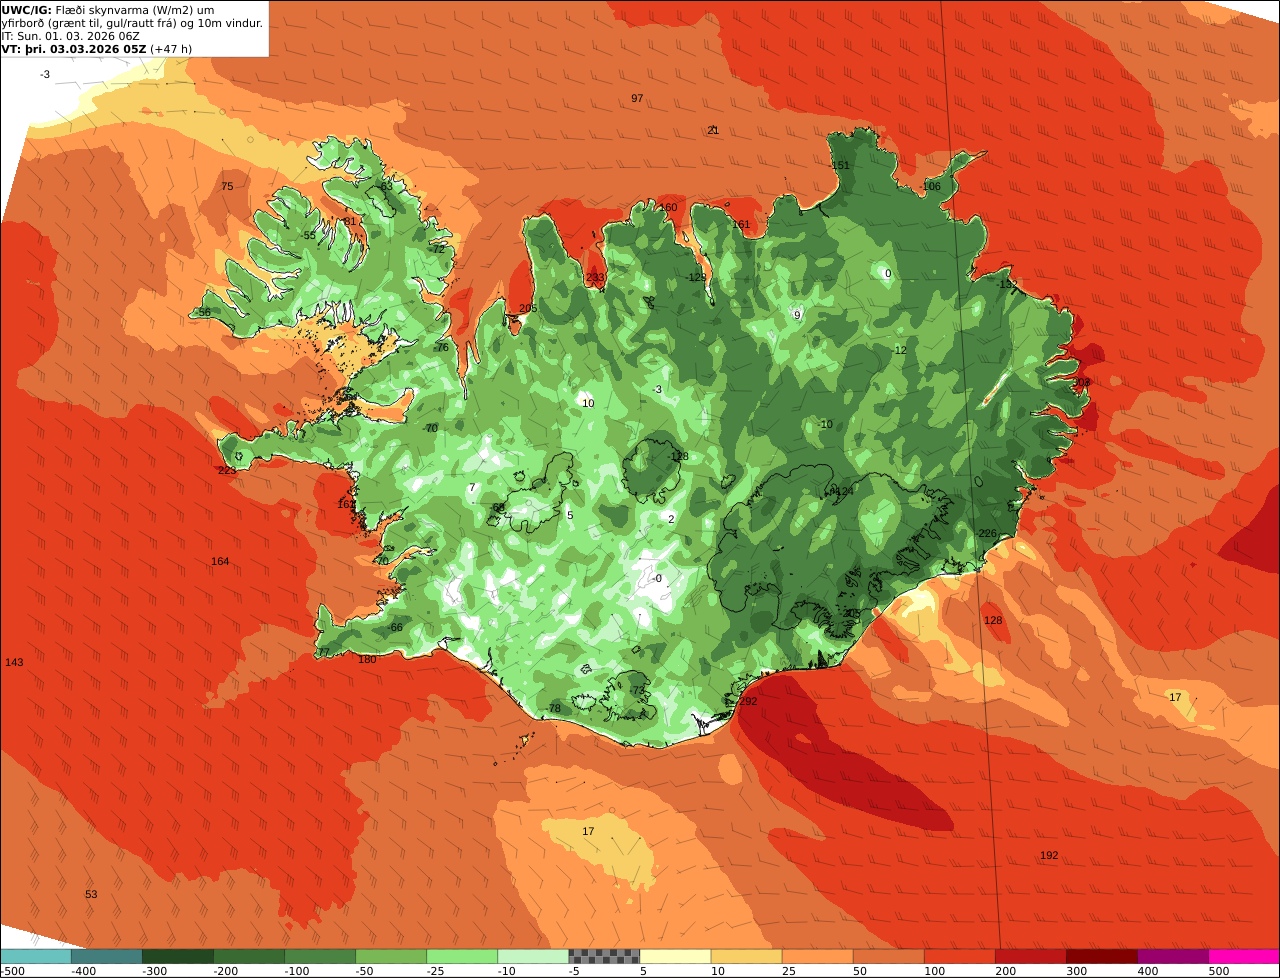Image resolution: width=1280 pixels, height=978 pixels.
Task: Click the '223' value at the western peninsula tip
Action: click(227, 470)
